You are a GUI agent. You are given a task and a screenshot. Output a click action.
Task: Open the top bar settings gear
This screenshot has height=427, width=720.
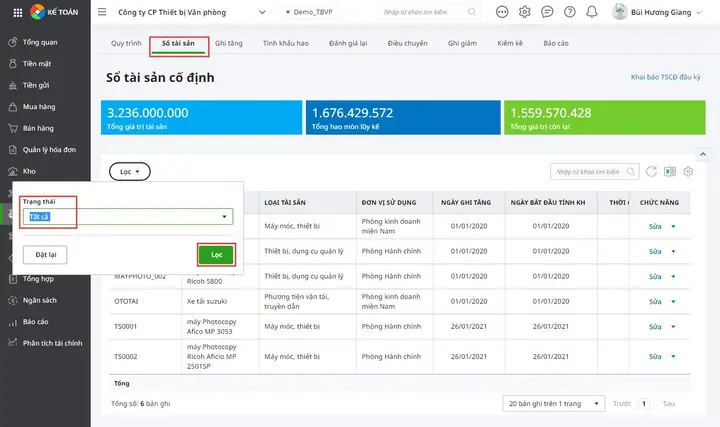click(x=526, y=12)
